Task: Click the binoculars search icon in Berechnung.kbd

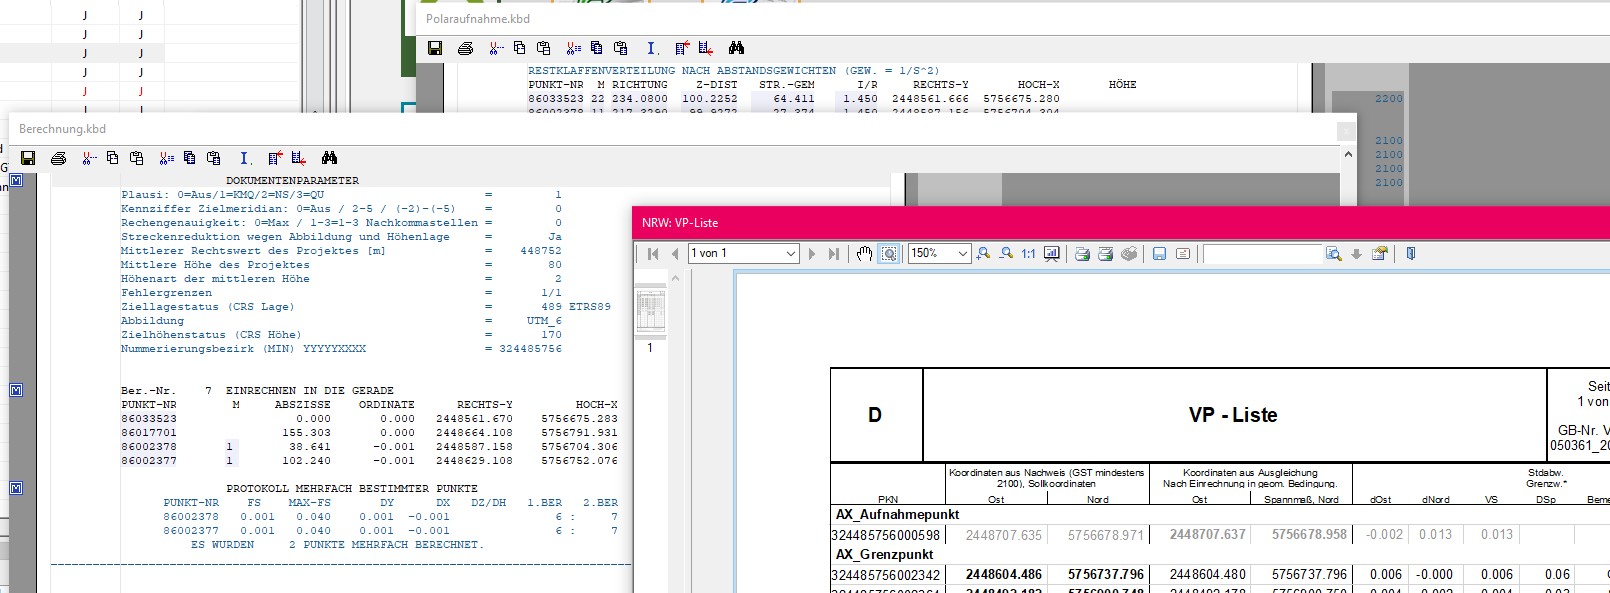Action: point(329,158)
